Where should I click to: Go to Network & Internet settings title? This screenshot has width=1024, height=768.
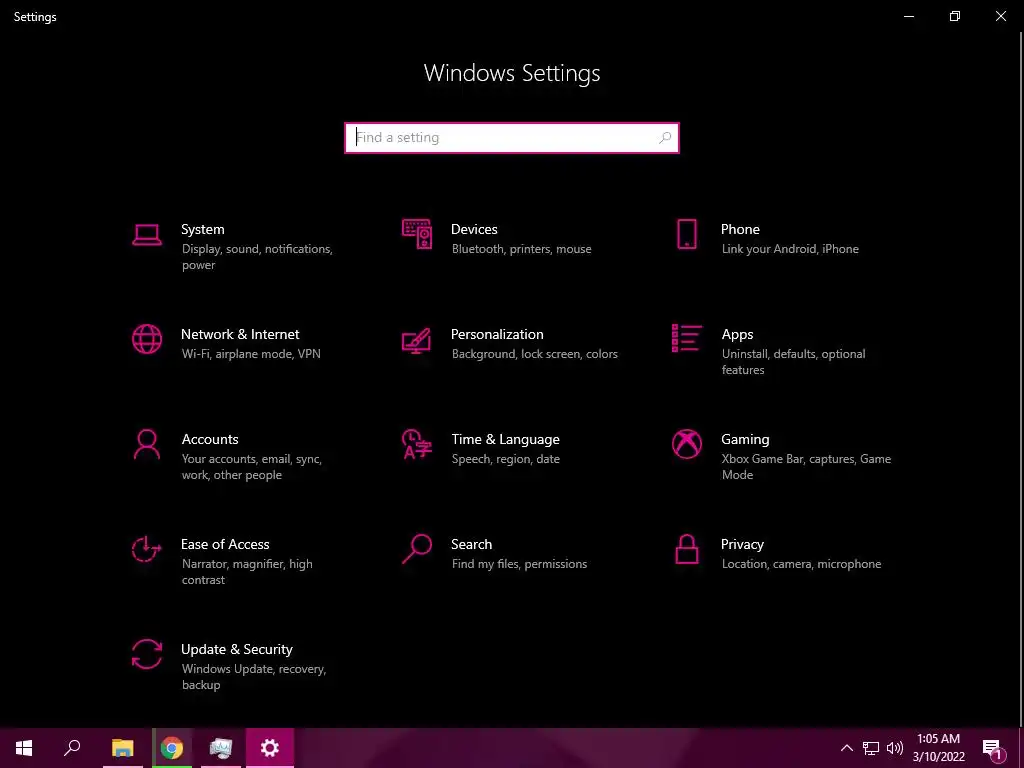click(x=240, y=334)
